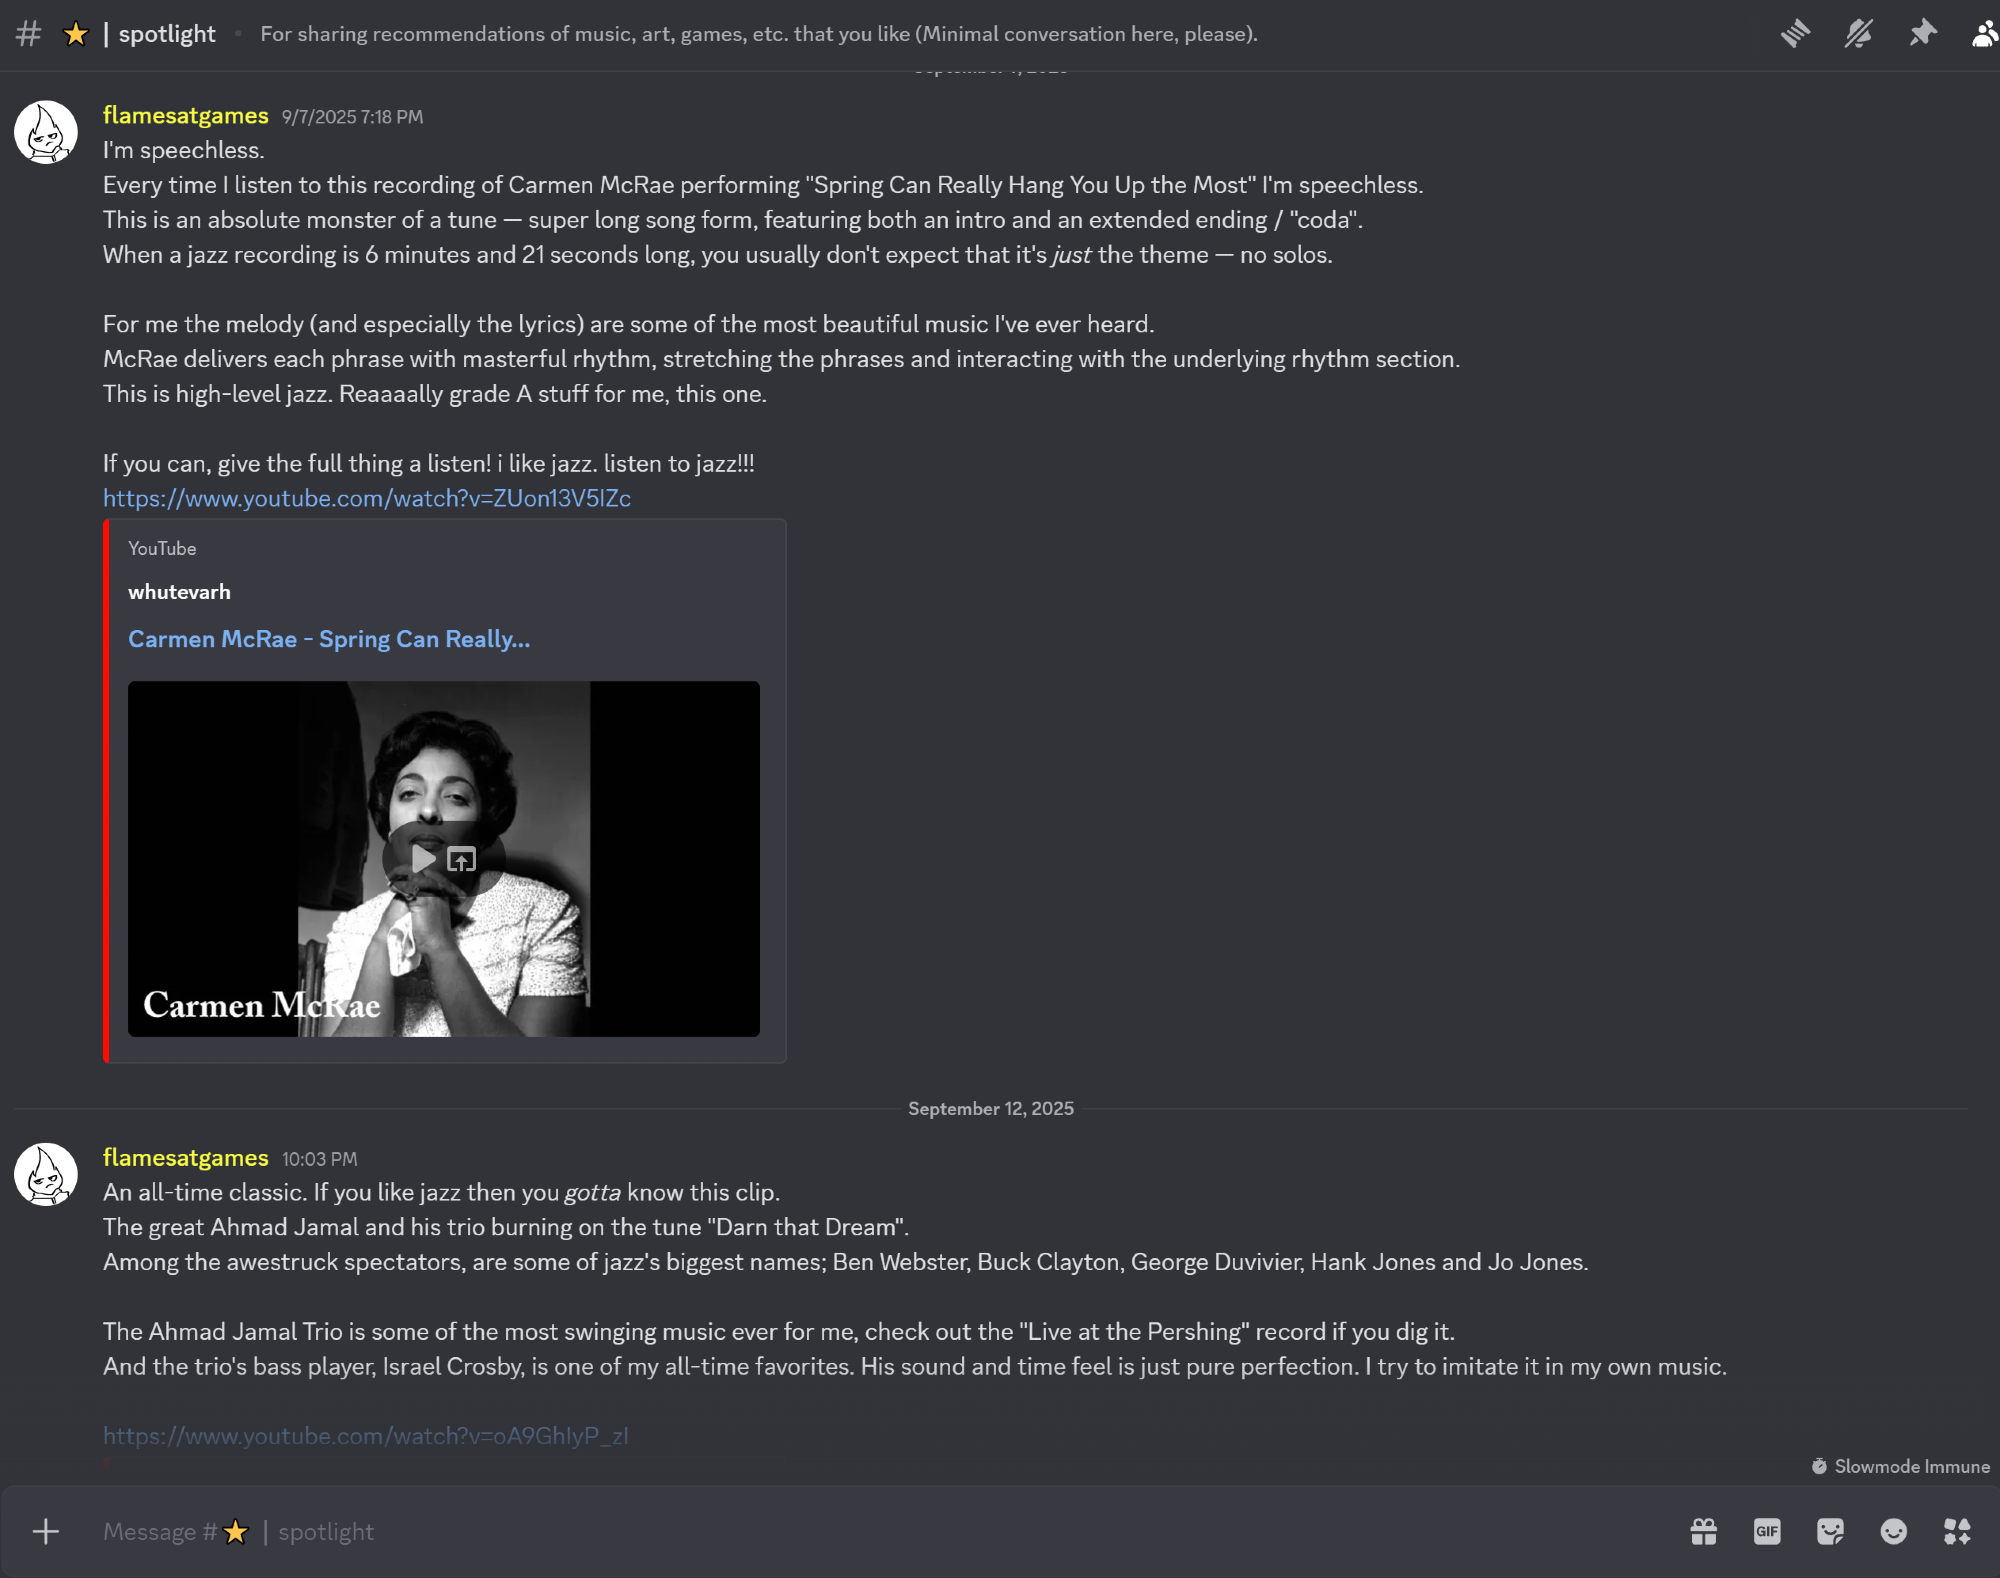
Task: Open the sticker picker
Action: [1830, 1531]
